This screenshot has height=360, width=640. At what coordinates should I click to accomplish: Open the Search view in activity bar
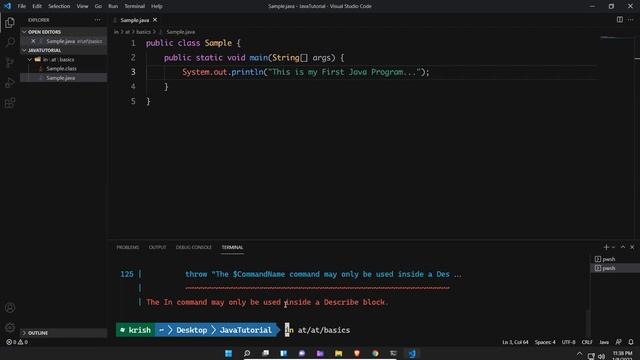pos(10,42)
